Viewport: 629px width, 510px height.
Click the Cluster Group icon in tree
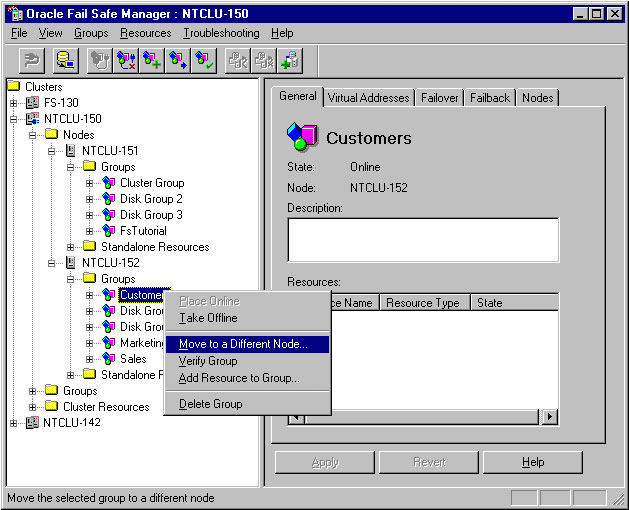[109, 183]
